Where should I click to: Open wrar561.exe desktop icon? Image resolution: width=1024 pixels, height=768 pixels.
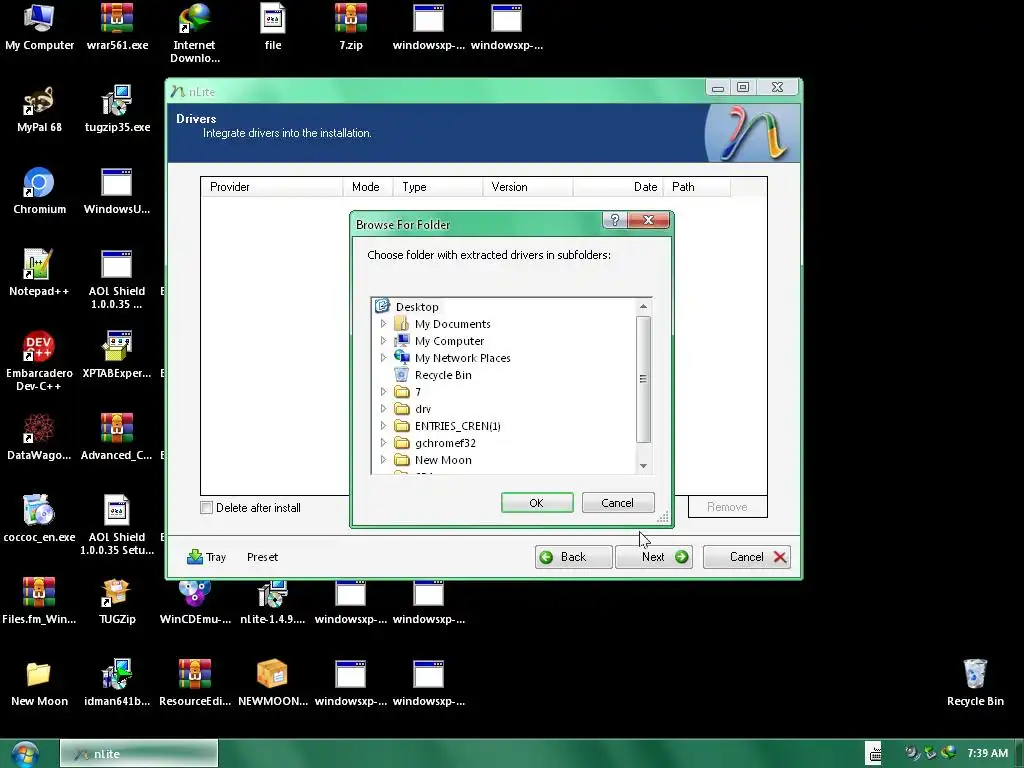click(118, 26)
